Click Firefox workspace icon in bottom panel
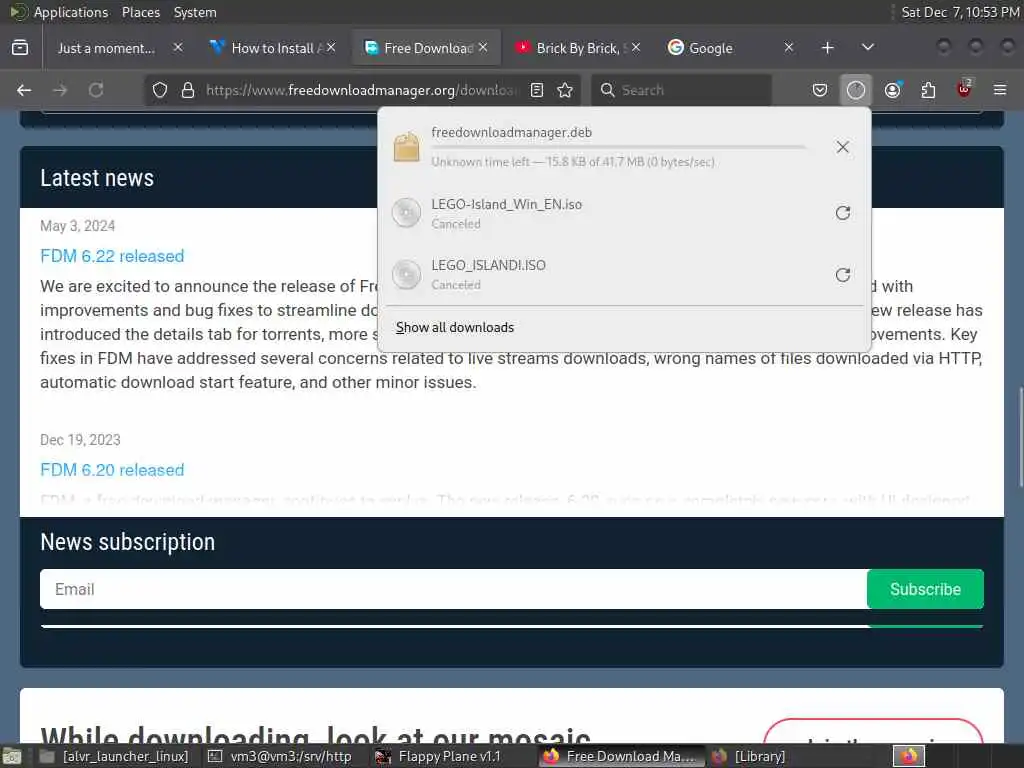The height and width of the screenshot is (768, 1024). point(908,756)
